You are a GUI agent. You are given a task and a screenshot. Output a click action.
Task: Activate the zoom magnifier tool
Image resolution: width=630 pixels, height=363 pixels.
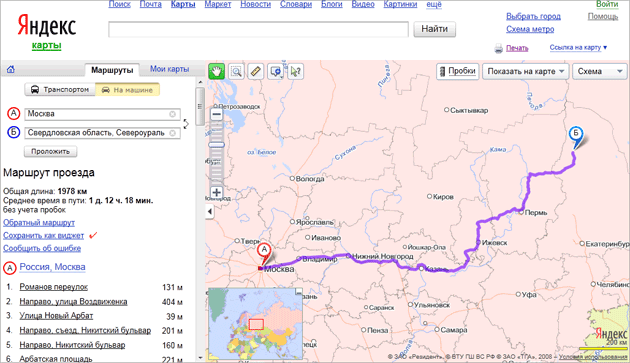(x=236, y=72)
